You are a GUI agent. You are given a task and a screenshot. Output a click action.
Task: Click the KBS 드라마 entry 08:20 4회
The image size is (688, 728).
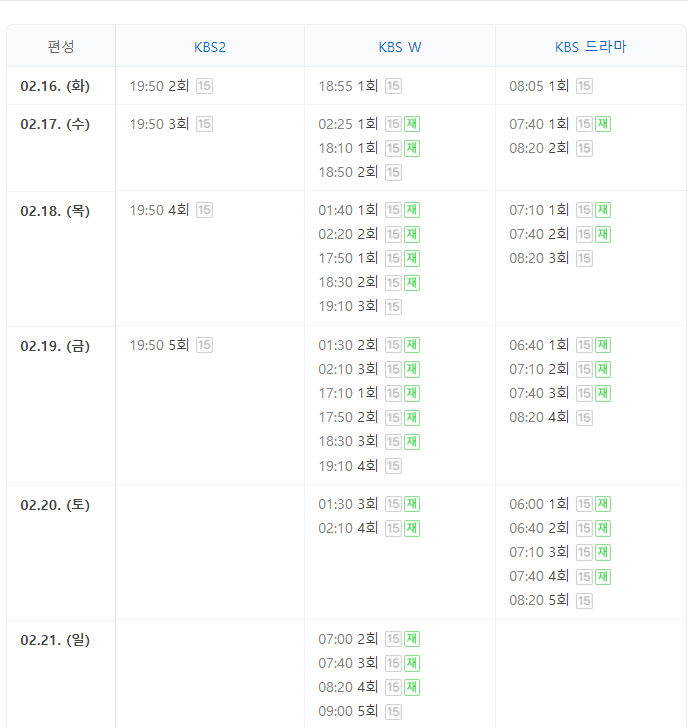click(539, 417)
